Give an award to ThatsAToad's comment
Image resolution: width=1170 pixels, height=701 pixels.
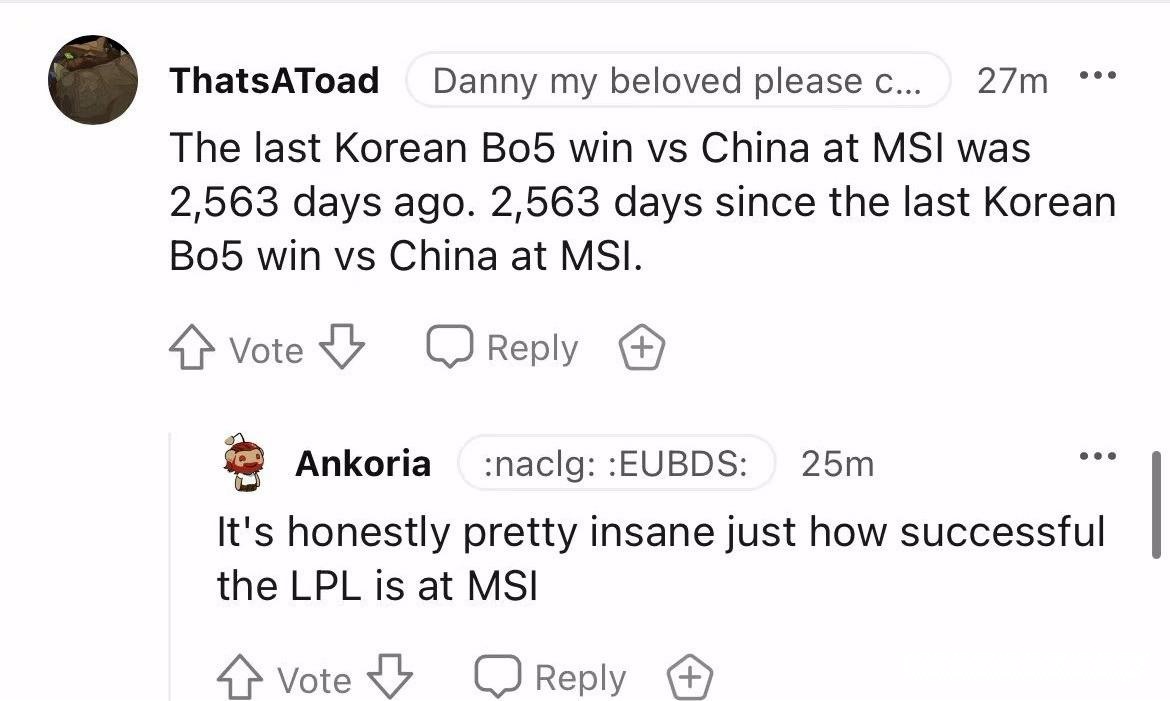(642, 349)
